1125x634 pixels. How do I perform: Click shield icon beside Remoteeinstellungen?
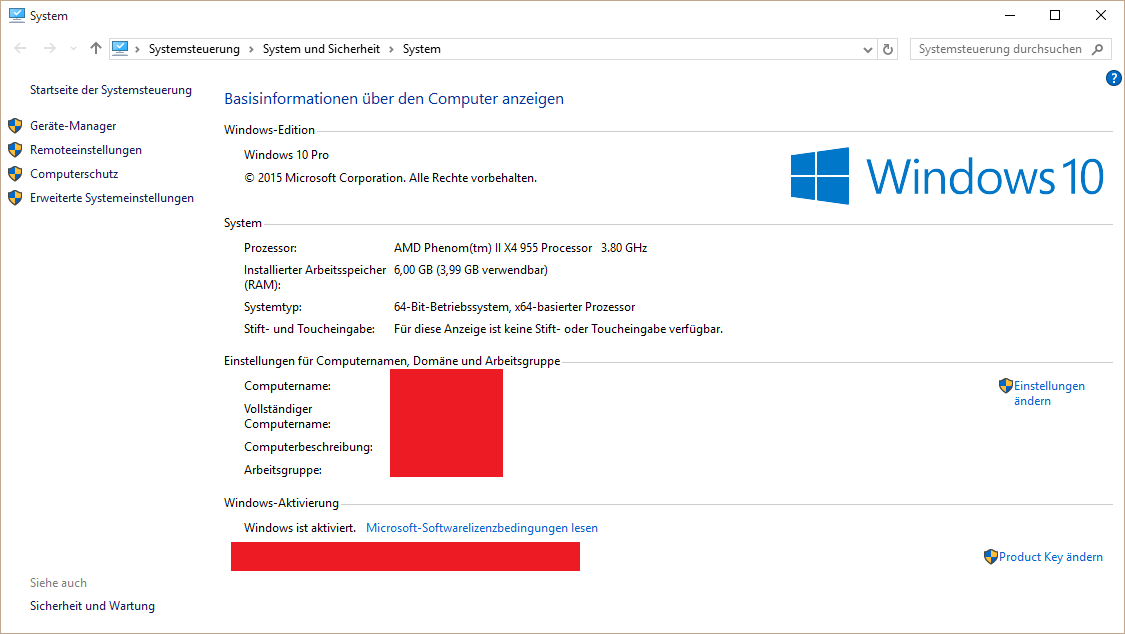(x=15, y=150)
